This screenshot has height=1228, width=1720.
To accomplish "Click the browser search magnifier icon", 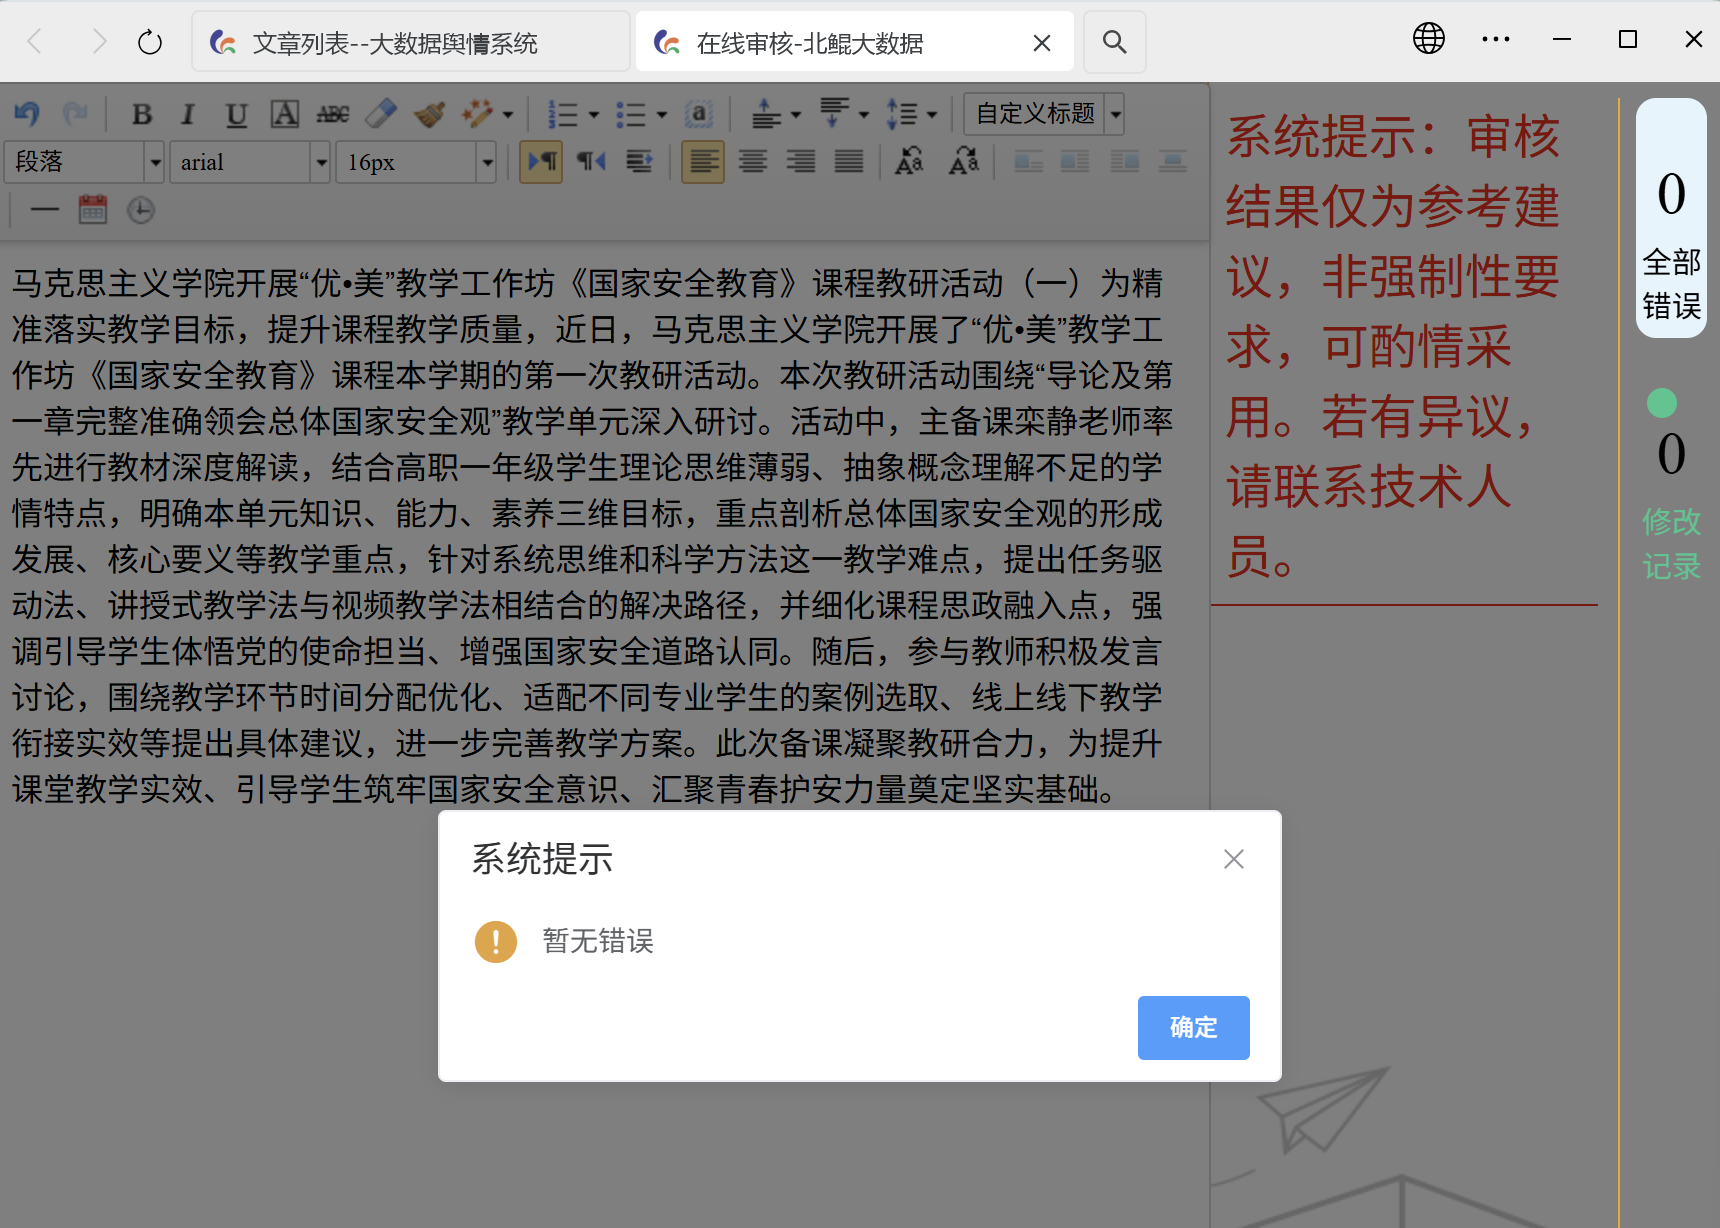I will (1114, 42).
